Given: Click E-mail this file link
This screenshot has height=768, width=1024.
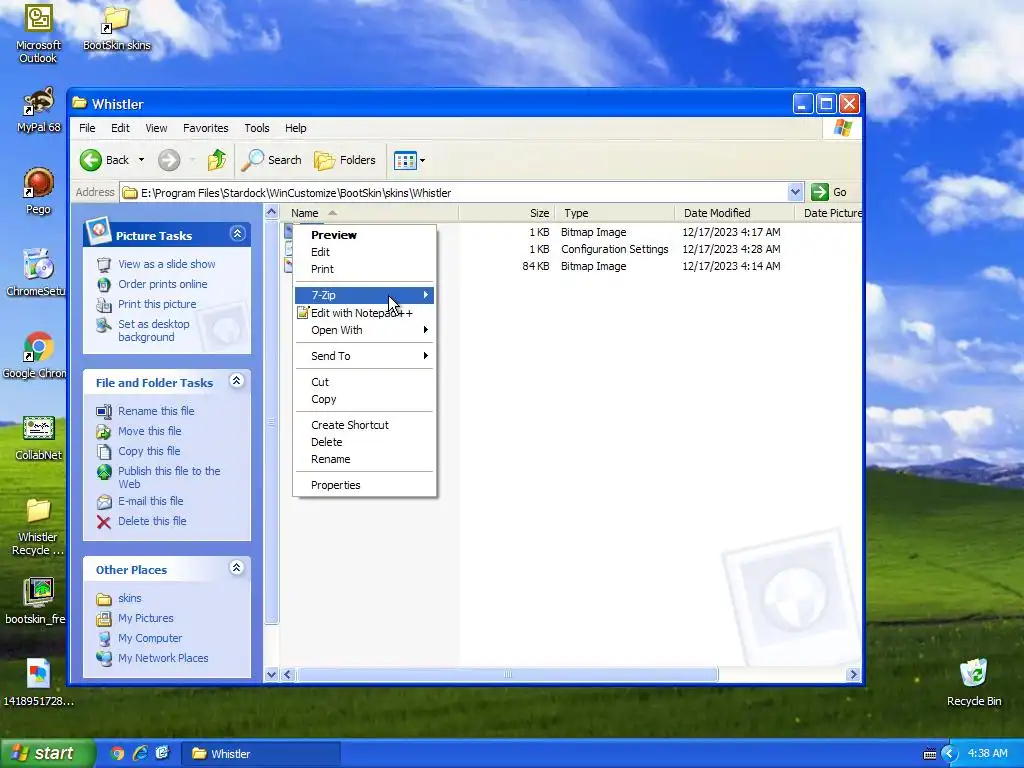Looking at the screenshot, I should 150,501.
